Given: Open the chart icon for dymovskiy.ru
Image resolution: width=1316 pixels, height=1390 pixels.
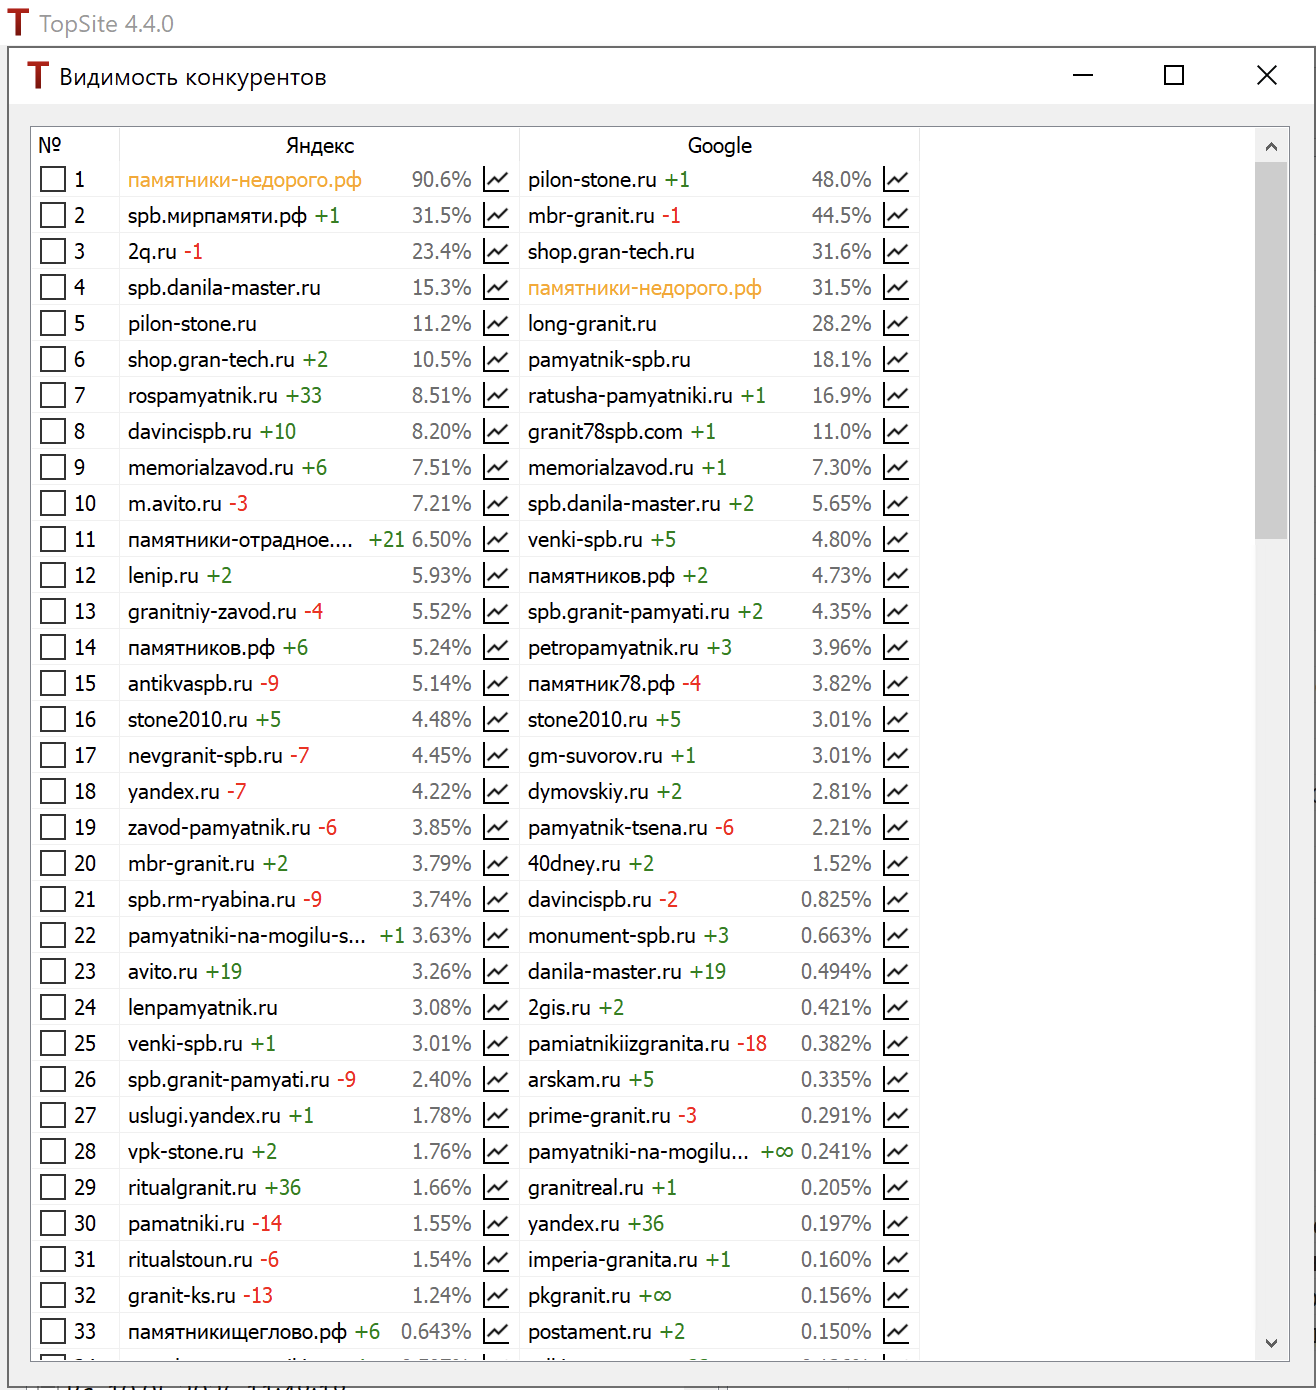Looking at the screenshot, I should [x=896, y=792].
